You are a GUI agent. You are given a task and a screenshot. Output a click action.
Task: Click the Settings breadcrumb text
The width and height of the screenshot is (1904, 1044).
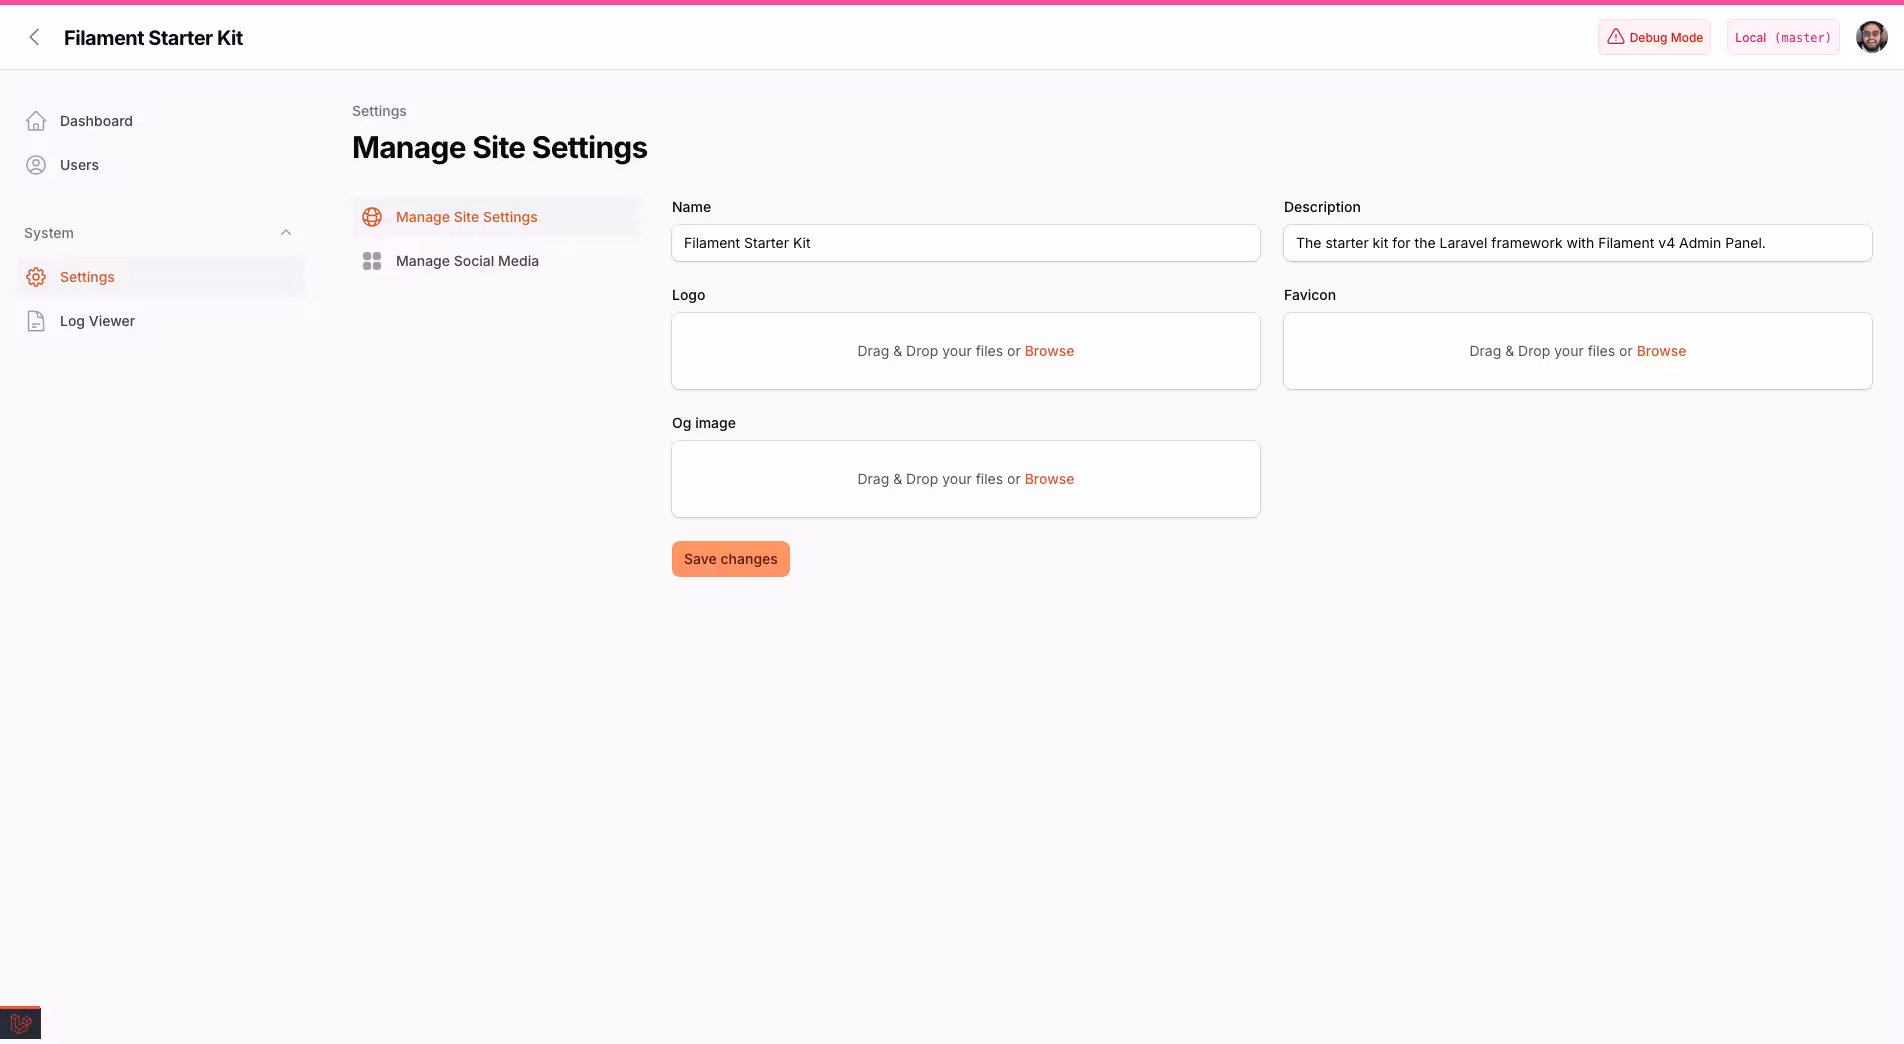(x=379, y=111)
